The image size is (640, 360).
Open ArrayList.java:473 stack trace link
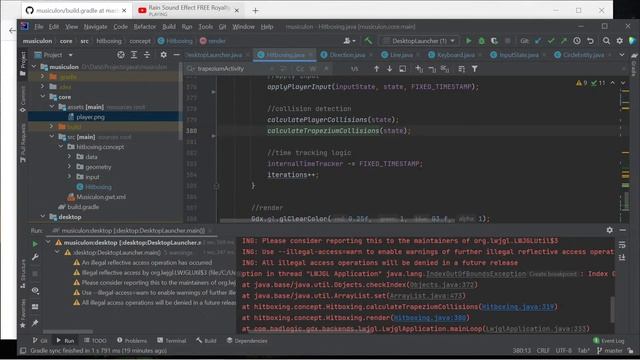pos(426,296)
